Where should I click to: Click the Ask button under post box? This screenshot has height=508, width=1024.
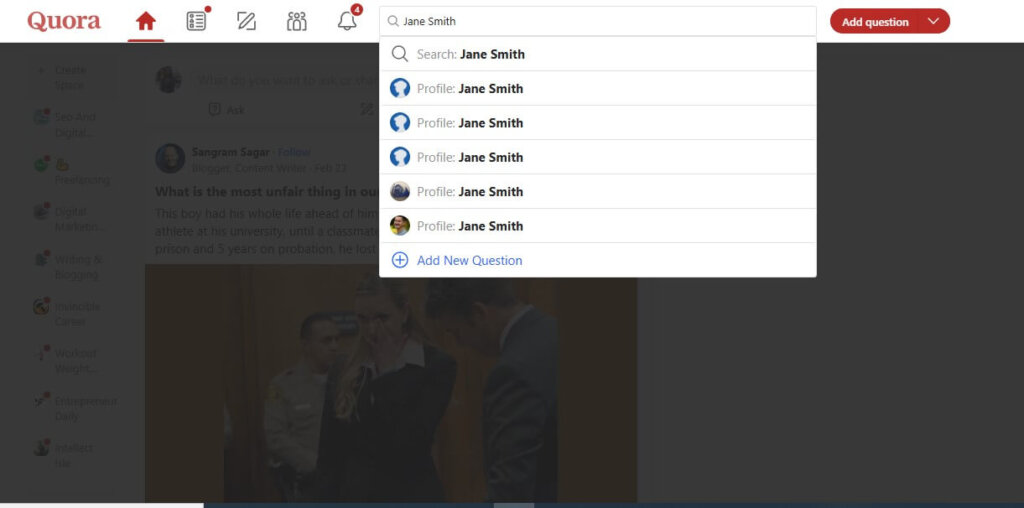click(226, 110)
